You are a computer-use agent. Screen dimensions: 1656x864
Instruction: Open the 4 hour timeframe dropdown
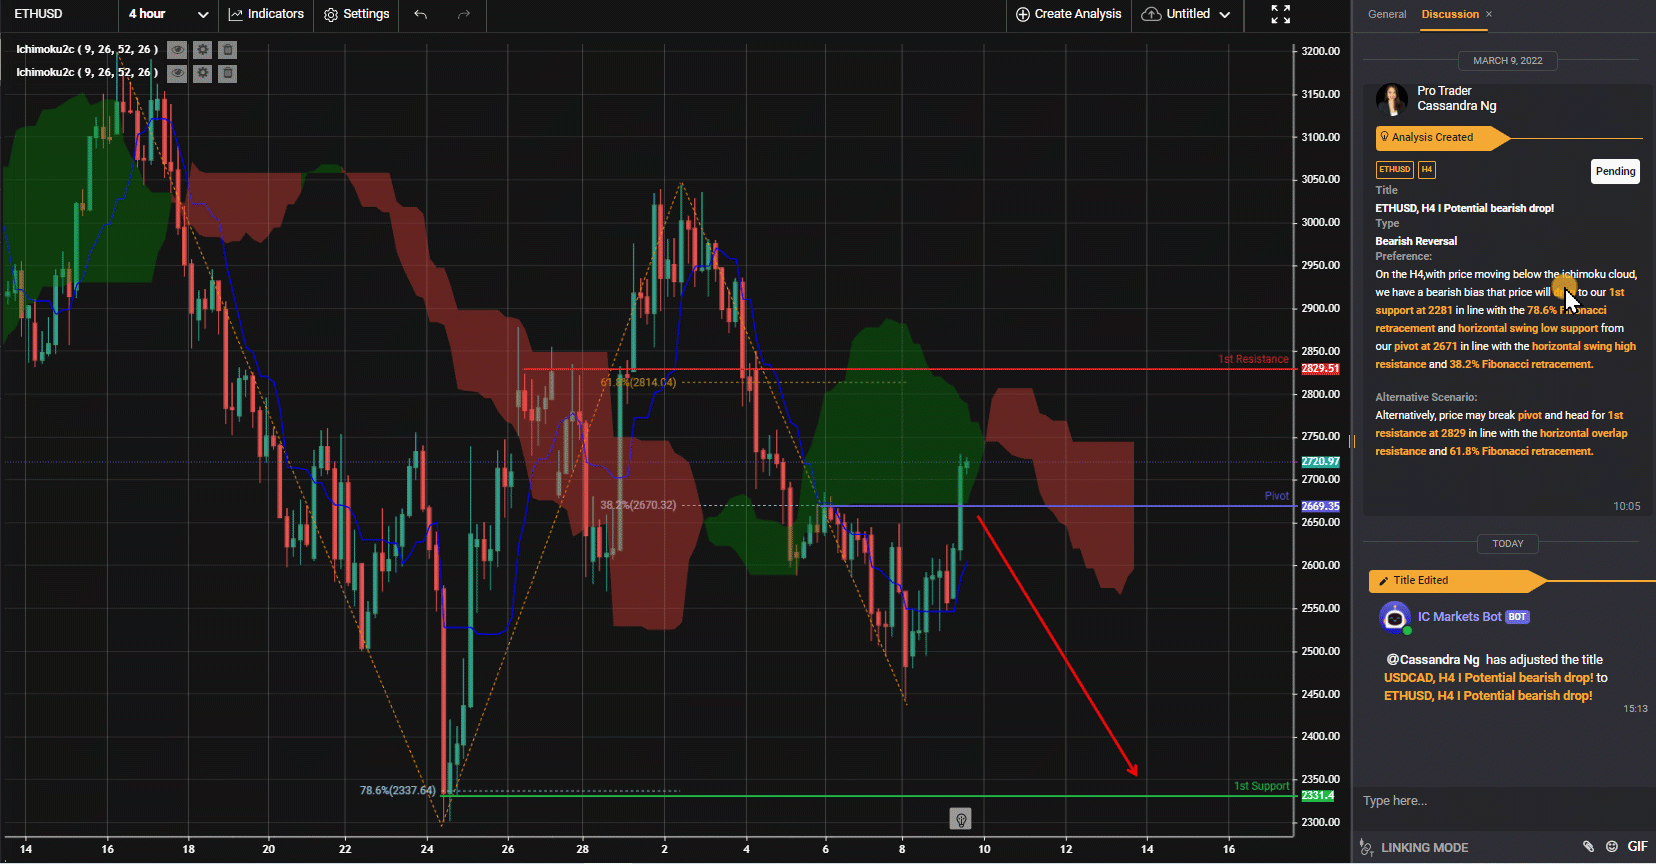click(168, 14)
